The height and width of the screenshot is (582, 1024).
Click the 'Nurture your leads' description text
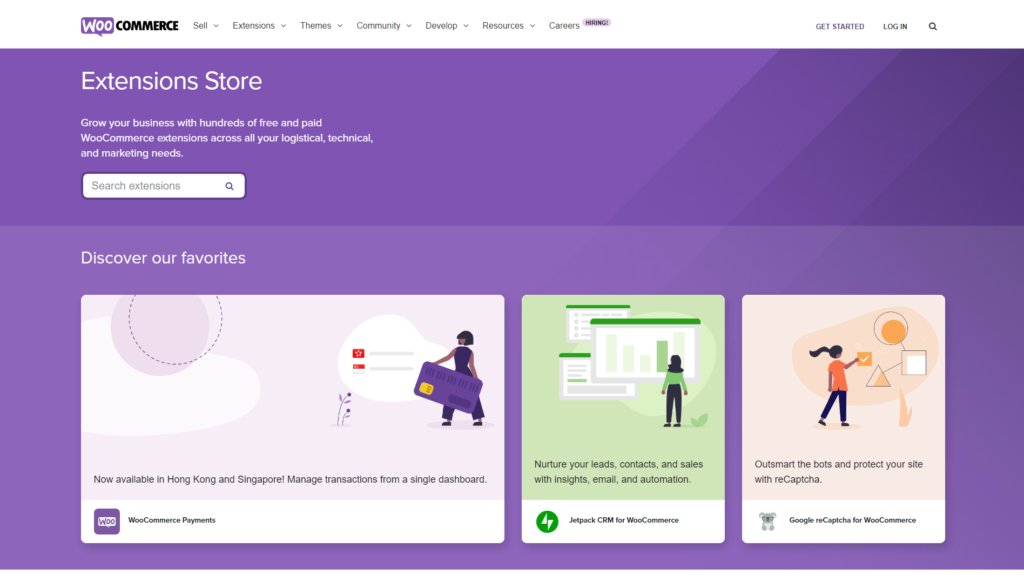[x=618, y=472]
